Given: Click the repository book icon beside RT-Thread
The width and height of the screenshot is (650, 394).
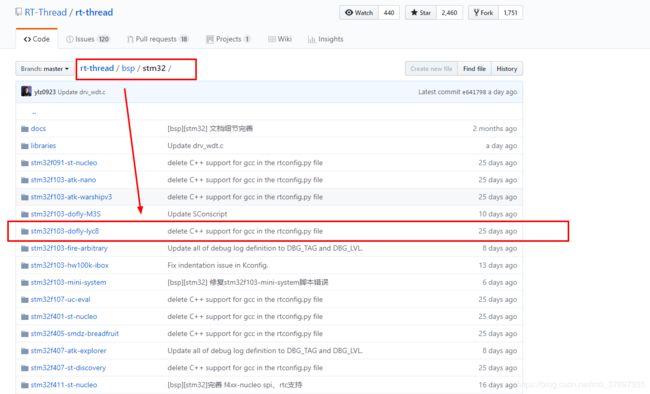Looking at the screenshot, I should pos(19,12).
